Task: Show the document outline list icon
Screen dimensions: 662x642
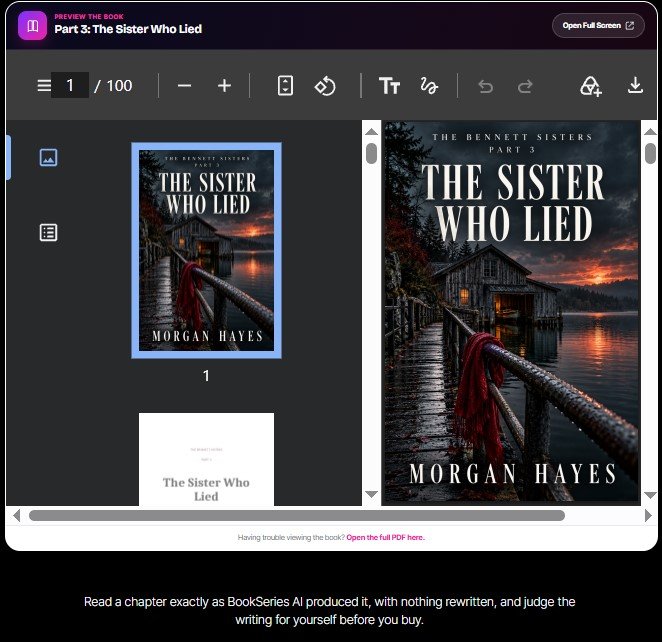Action: [x=49, y=233]
